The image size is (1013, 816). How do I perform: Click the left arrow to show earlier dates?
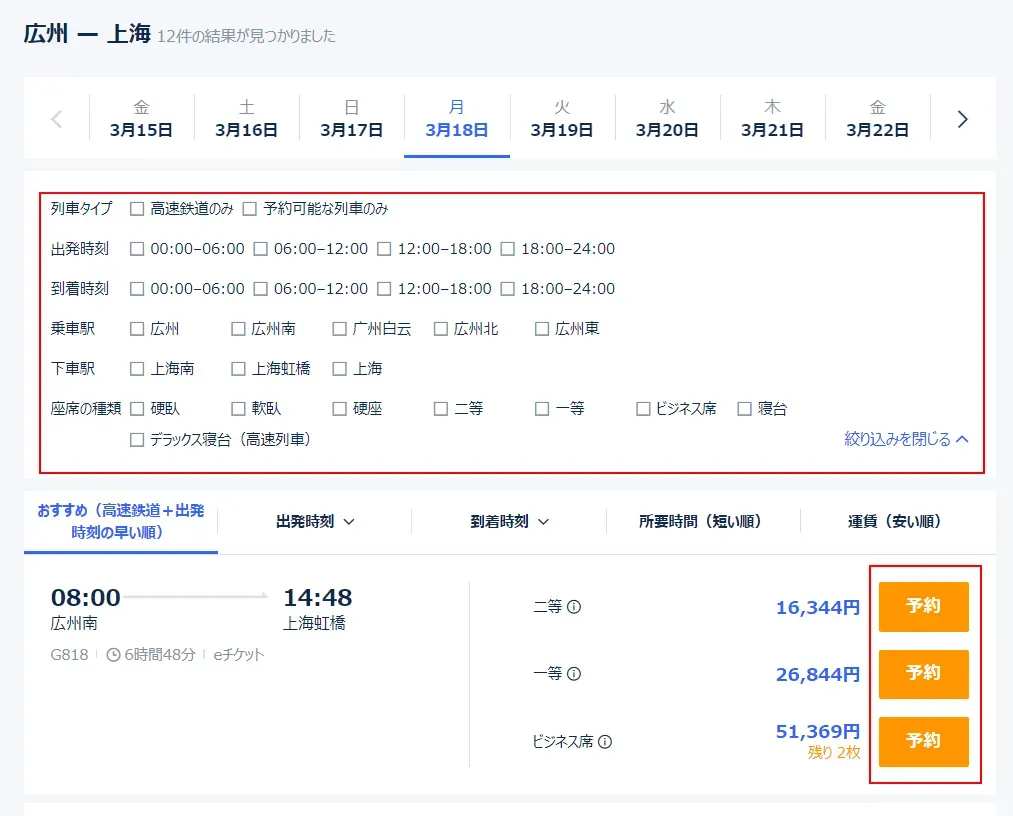pos(57,118)
